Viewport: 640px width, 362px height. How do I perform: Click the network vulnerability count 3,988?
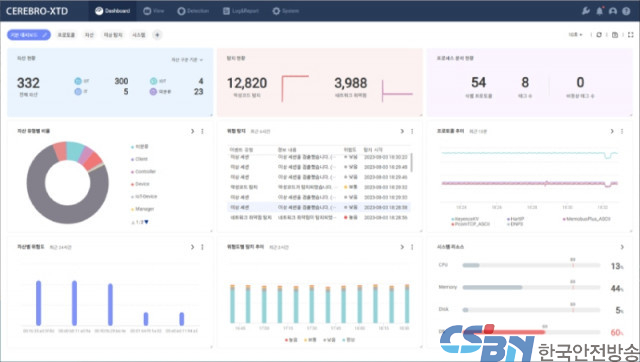tap(351, 83)
